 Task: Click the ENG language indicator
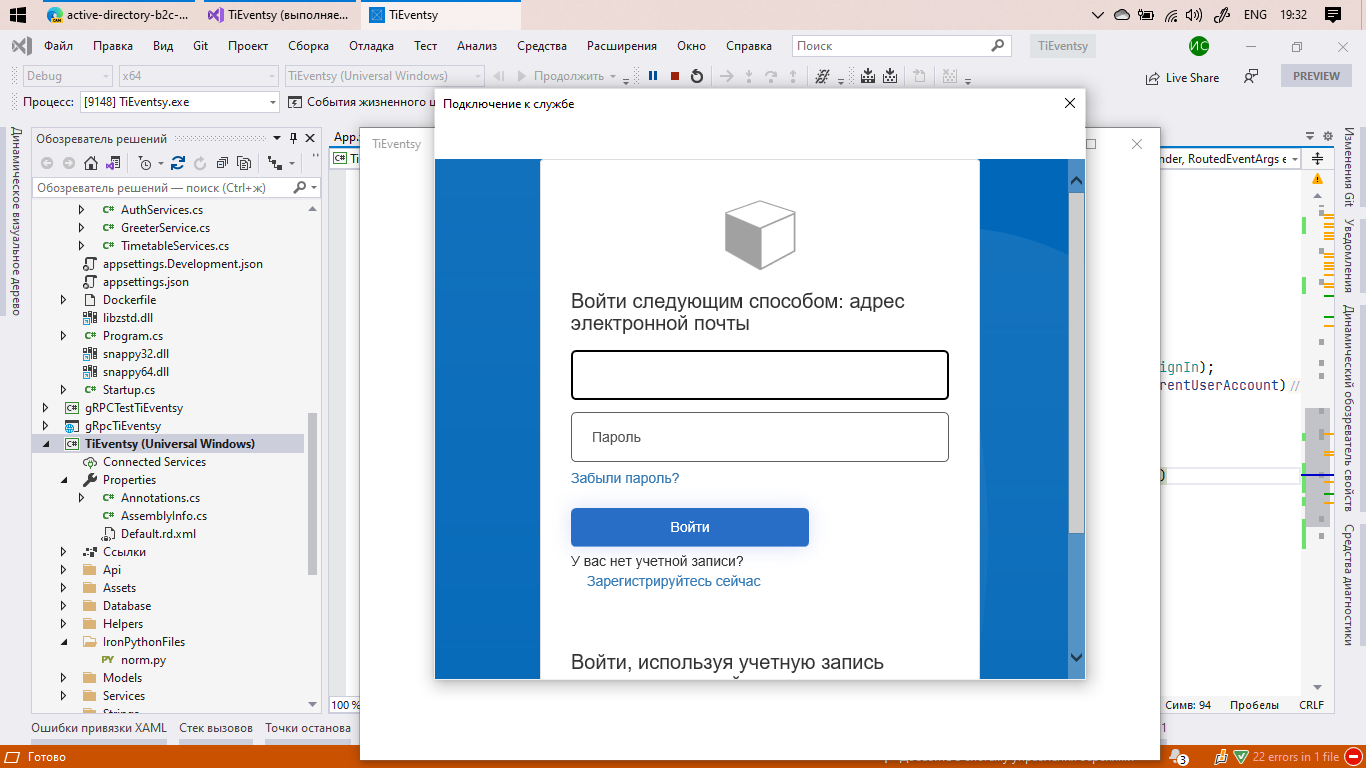(x=1254, y=15)
